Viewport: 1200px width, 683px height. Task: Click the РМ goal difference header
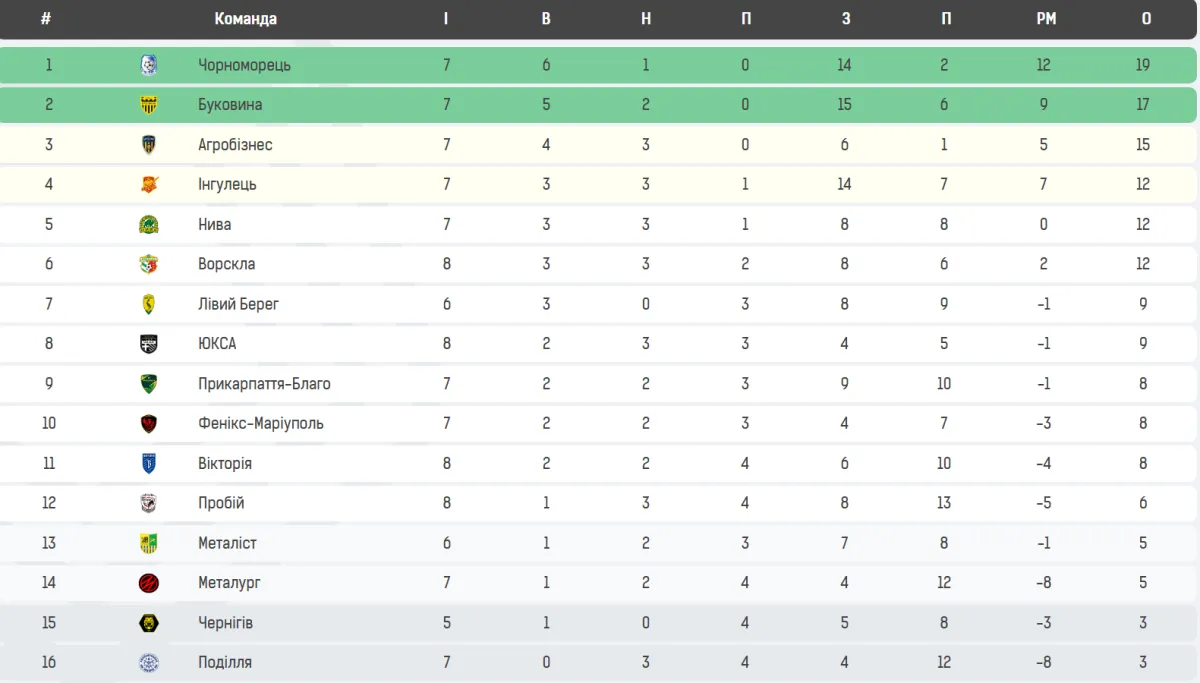1046,19
